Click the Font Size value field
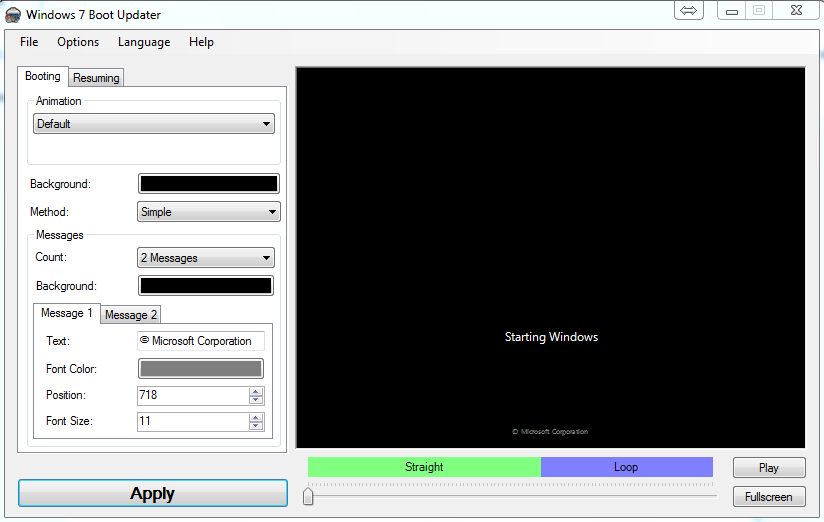Image resolution: width=824 pixels, height=522 pixels. [193, 421]
